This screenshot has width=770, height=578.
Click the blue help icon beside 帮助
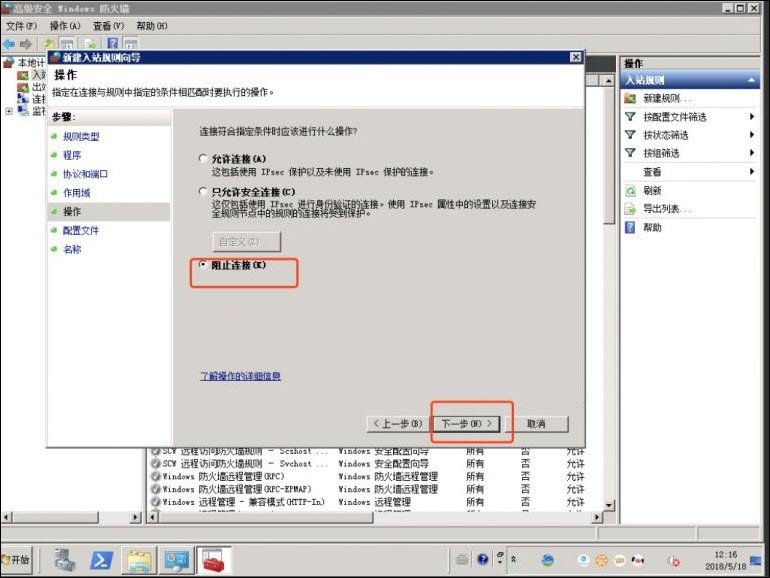coord(630,227)
